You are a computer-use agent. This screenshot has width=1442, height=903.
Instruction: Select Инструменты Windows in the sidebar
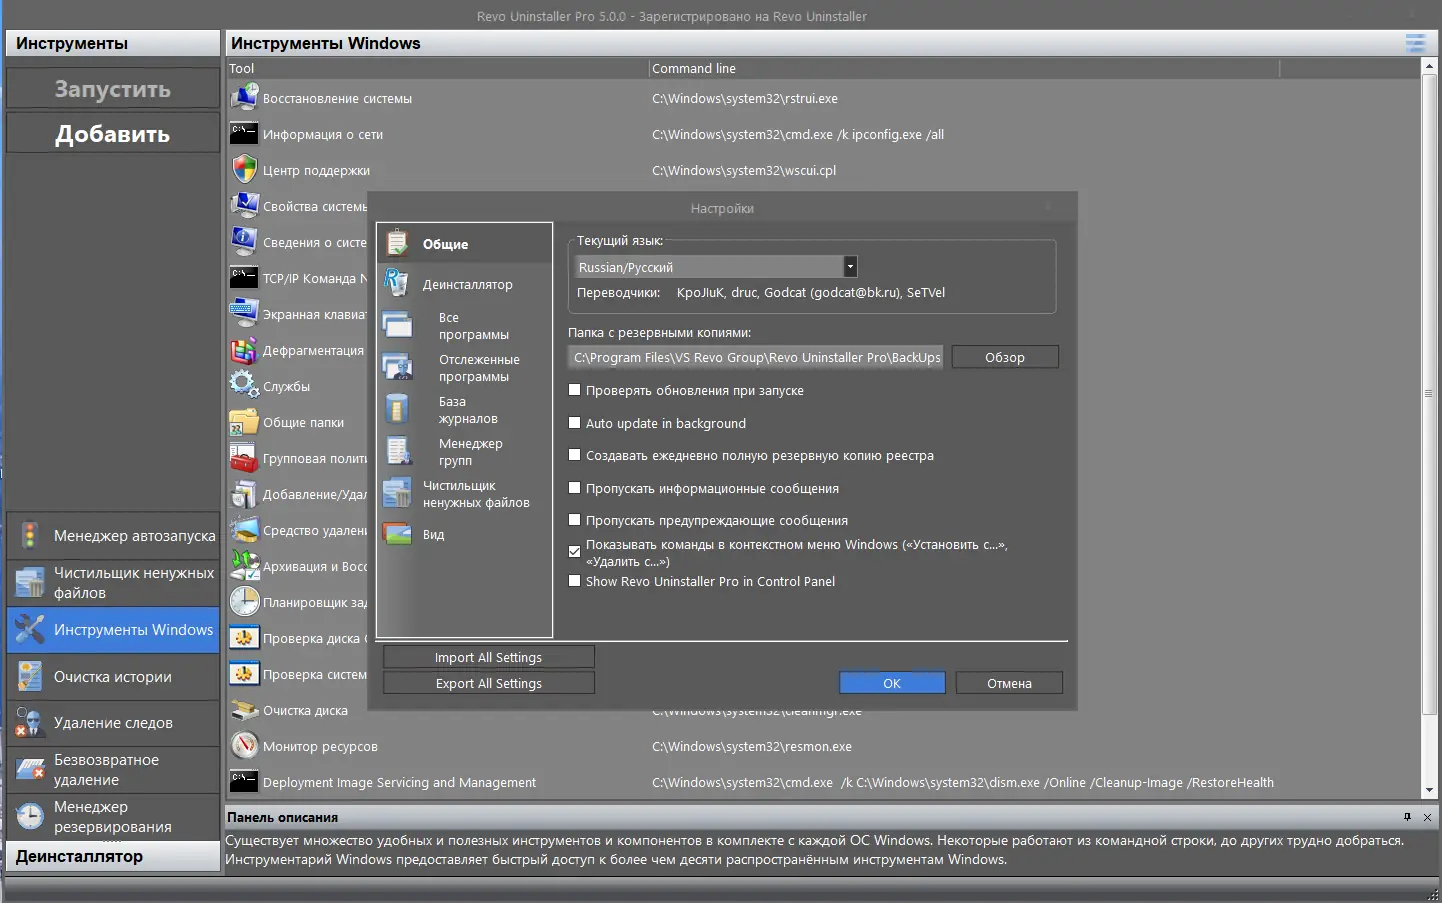click(113, 630)
